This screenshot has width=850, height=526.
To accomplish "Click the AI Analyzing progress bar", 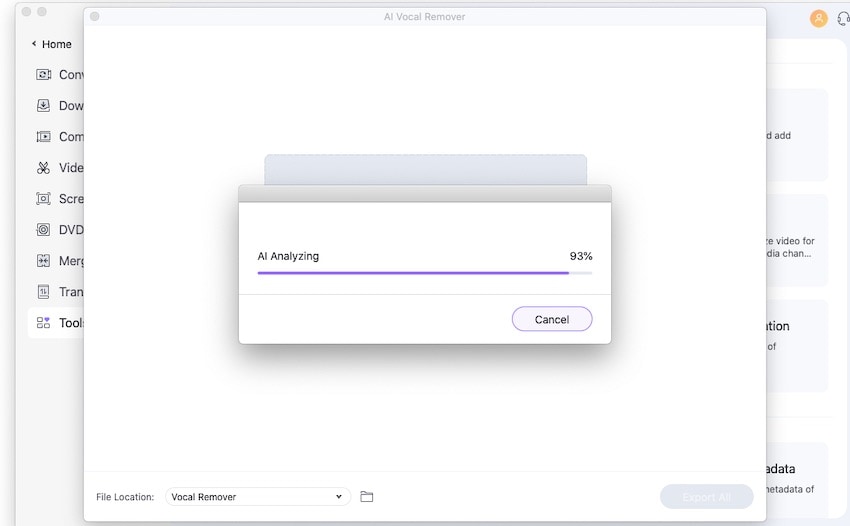I will 424,272.
